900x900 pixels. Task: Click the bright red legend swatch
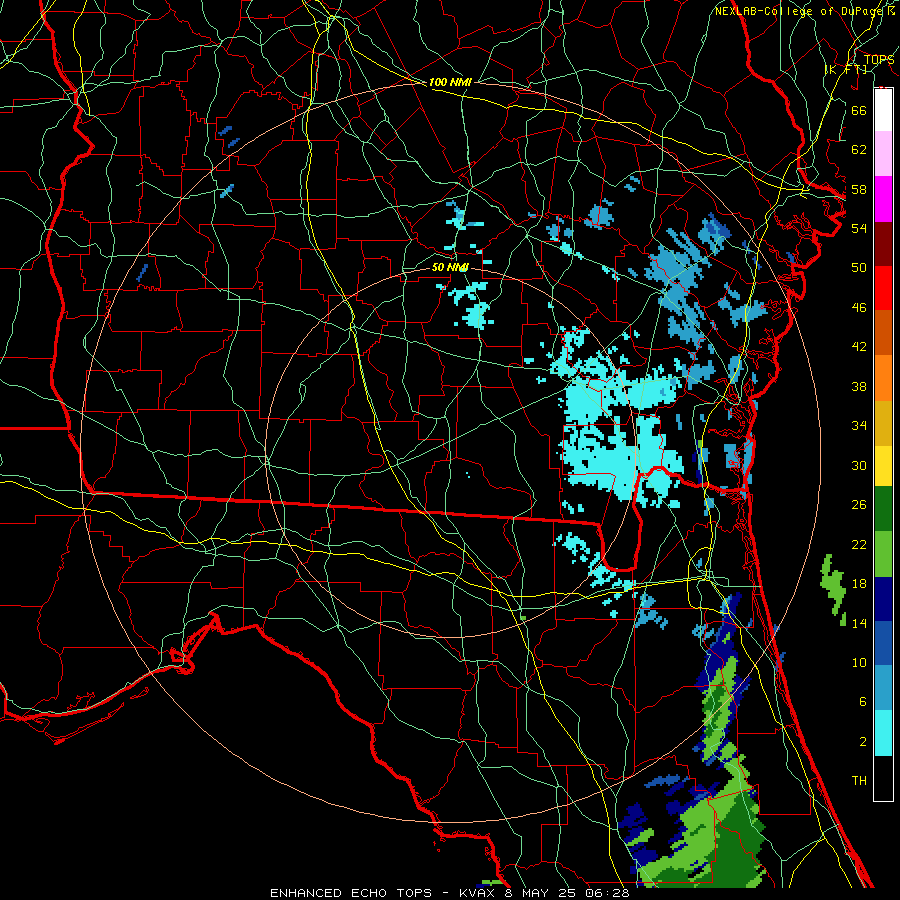click(x=883, y=288)
